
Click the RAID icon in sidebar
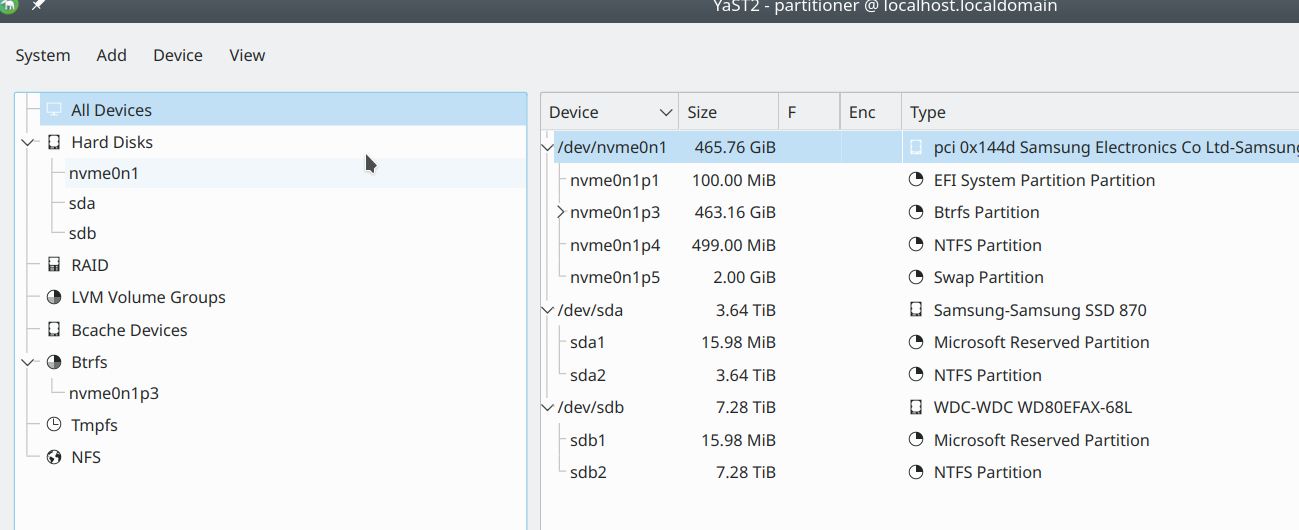[x=54, y=265]
